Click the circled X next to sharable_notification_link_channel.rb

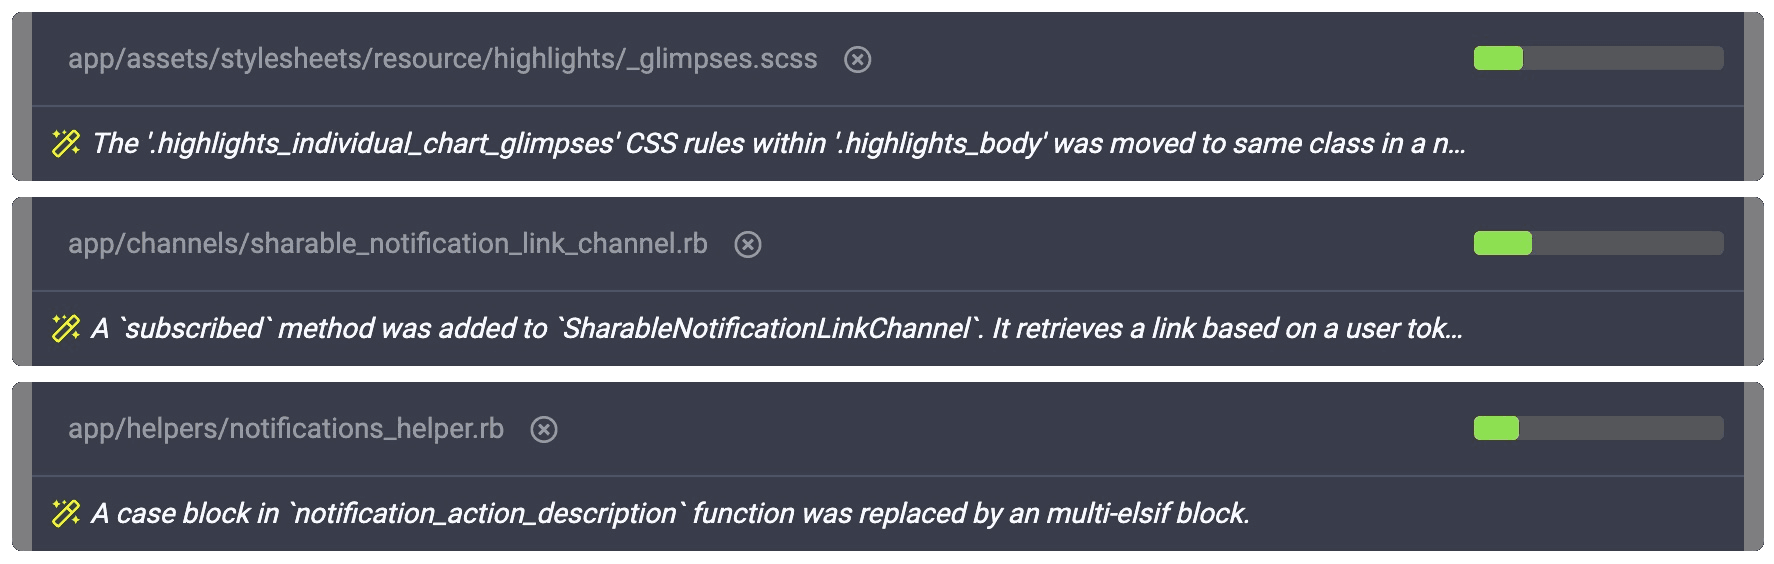coord(747,245)
